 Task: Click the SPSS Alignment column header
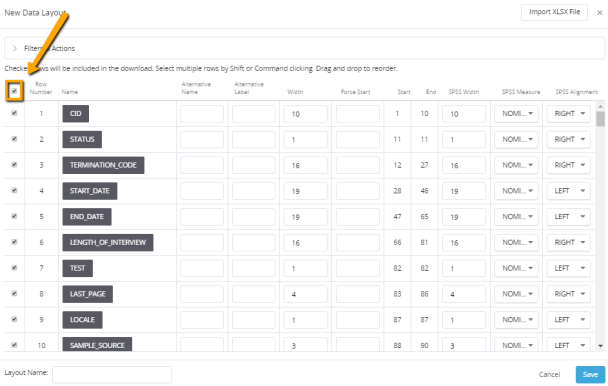point(577,92)
